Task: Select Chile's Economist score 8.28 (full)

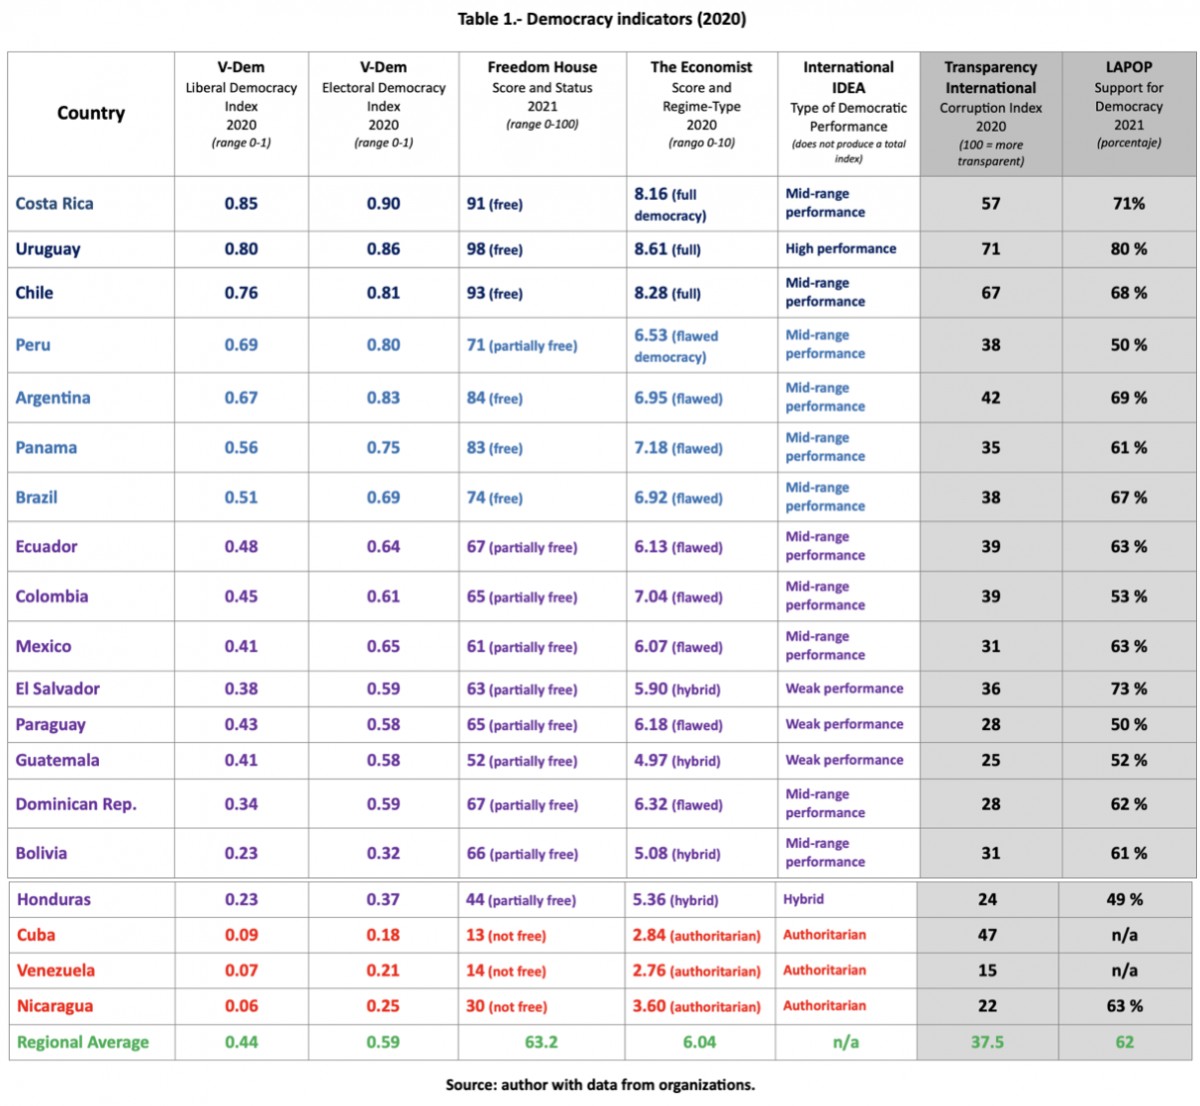Action: (667, 293)
